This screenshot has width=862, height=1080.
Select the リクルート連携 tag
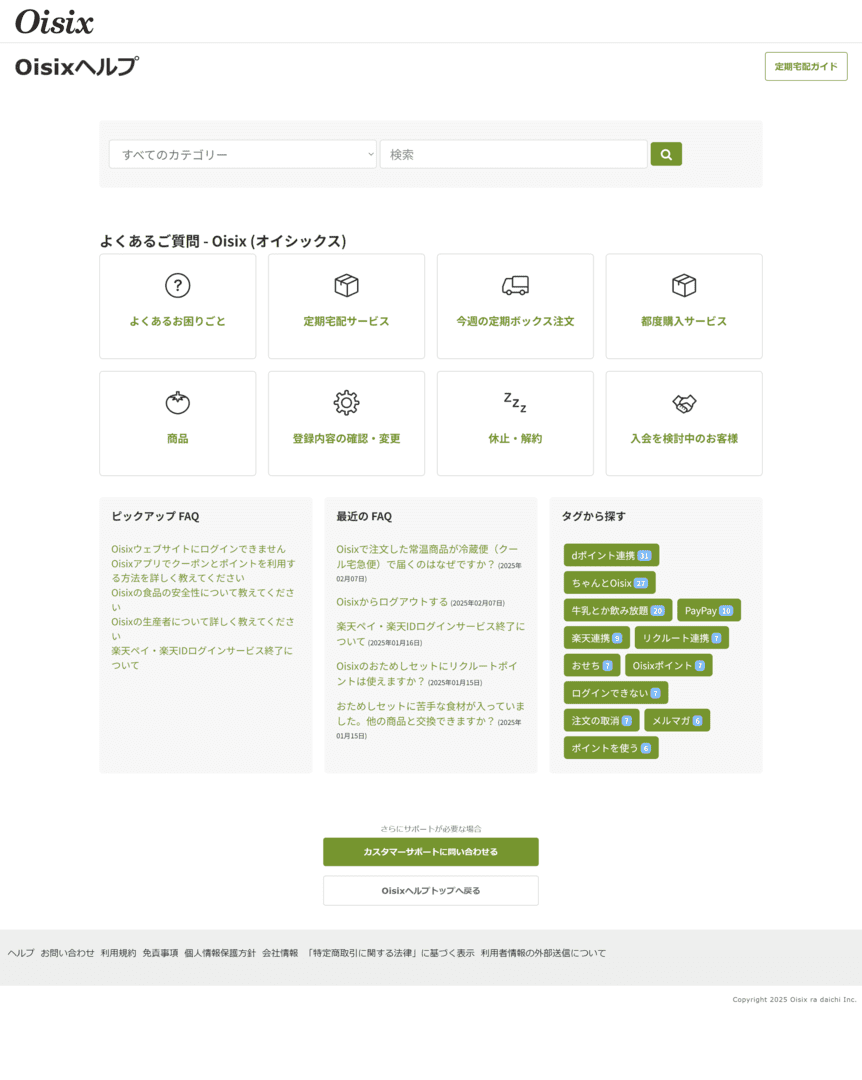point(681,638)
